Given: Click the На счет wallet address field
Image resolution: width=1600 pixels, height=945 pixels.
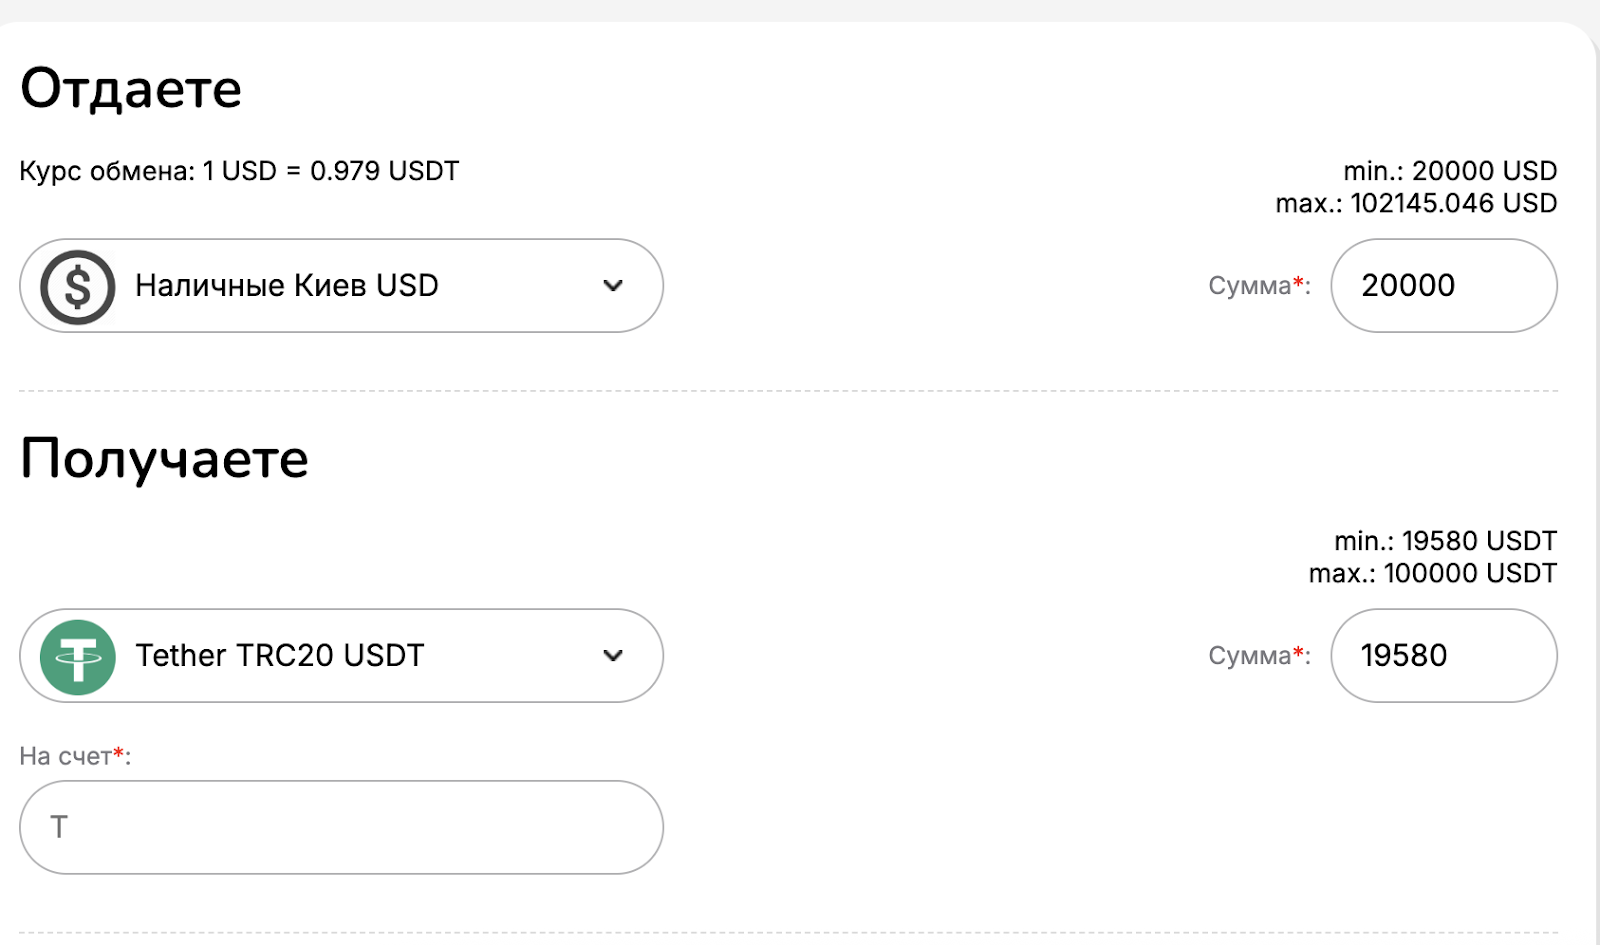Looking at the screenshot, I should [x=340, y=828].
